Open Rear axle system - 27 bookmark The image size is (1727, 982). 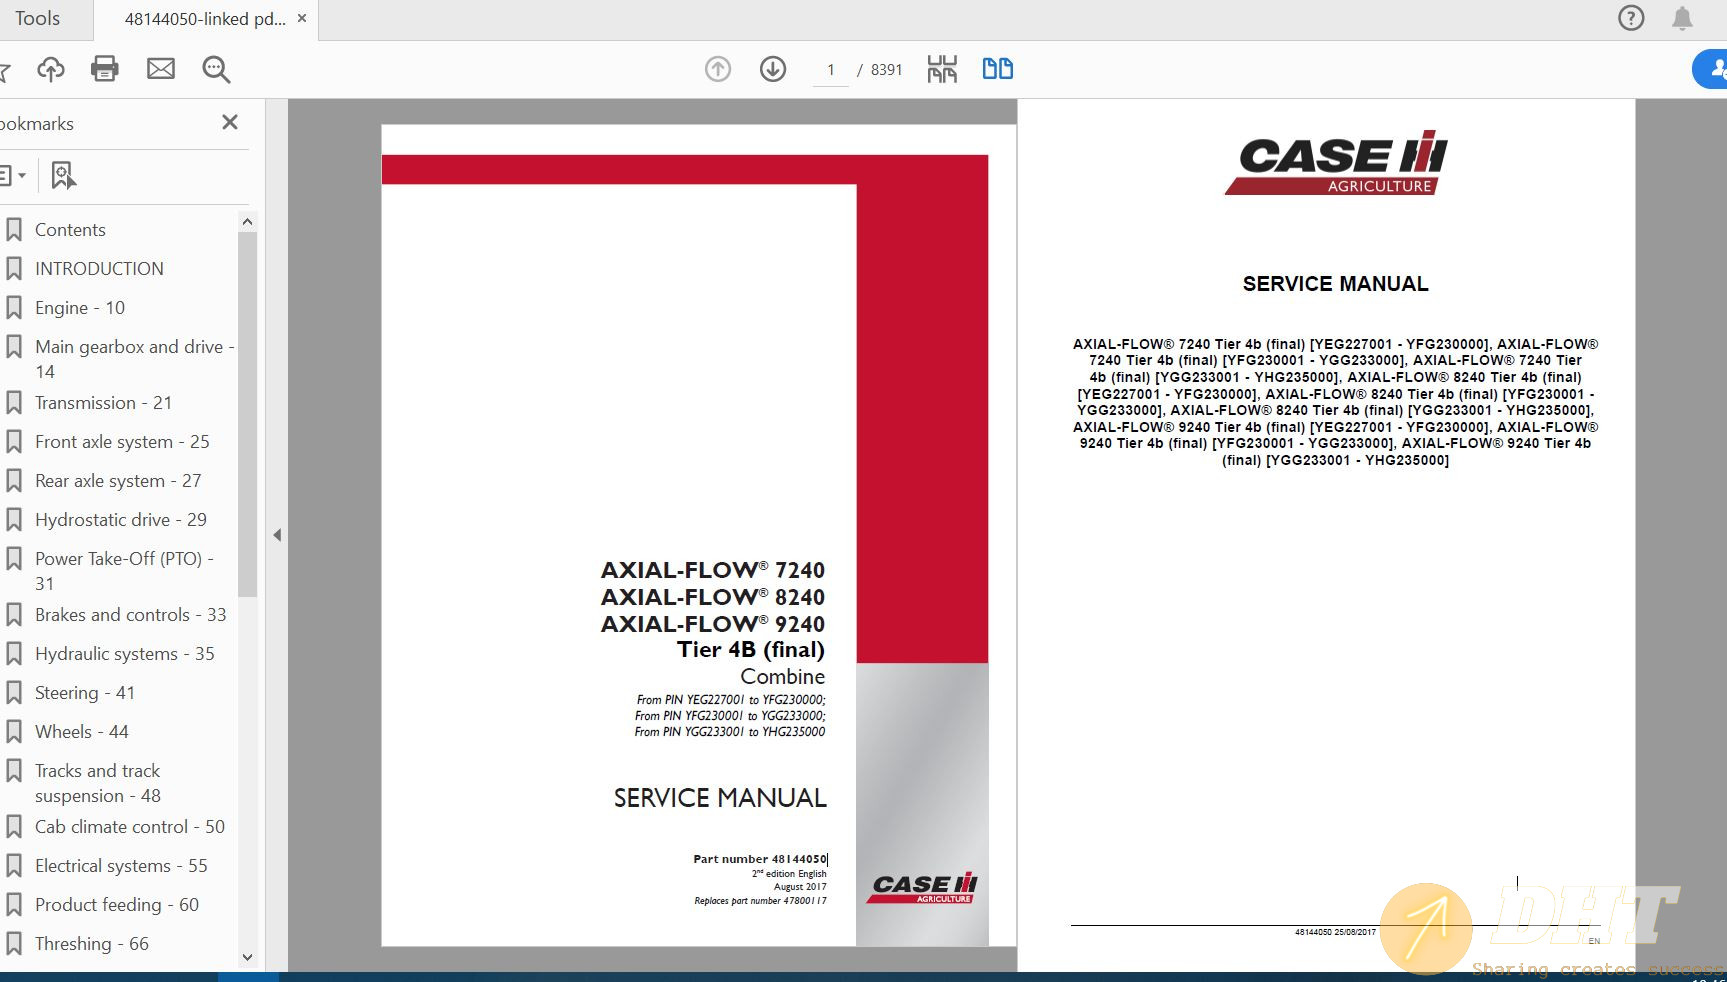pyautogui.click(x=118, y=481)
